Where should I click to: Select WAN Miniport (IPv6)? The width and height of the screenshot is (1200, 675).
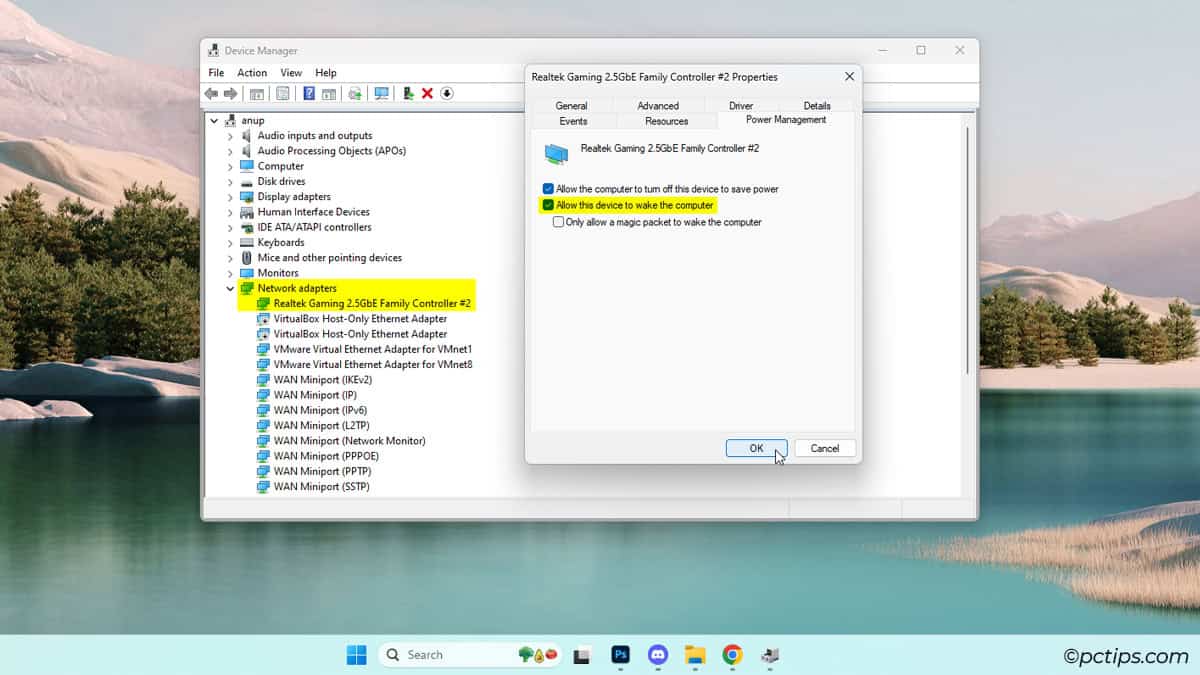click(x=320, y=410)
